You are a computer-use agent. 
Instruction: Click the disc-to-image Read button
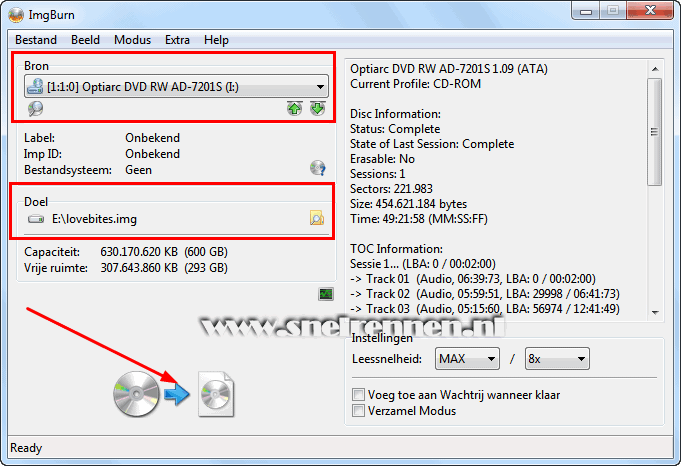(174, 394)
